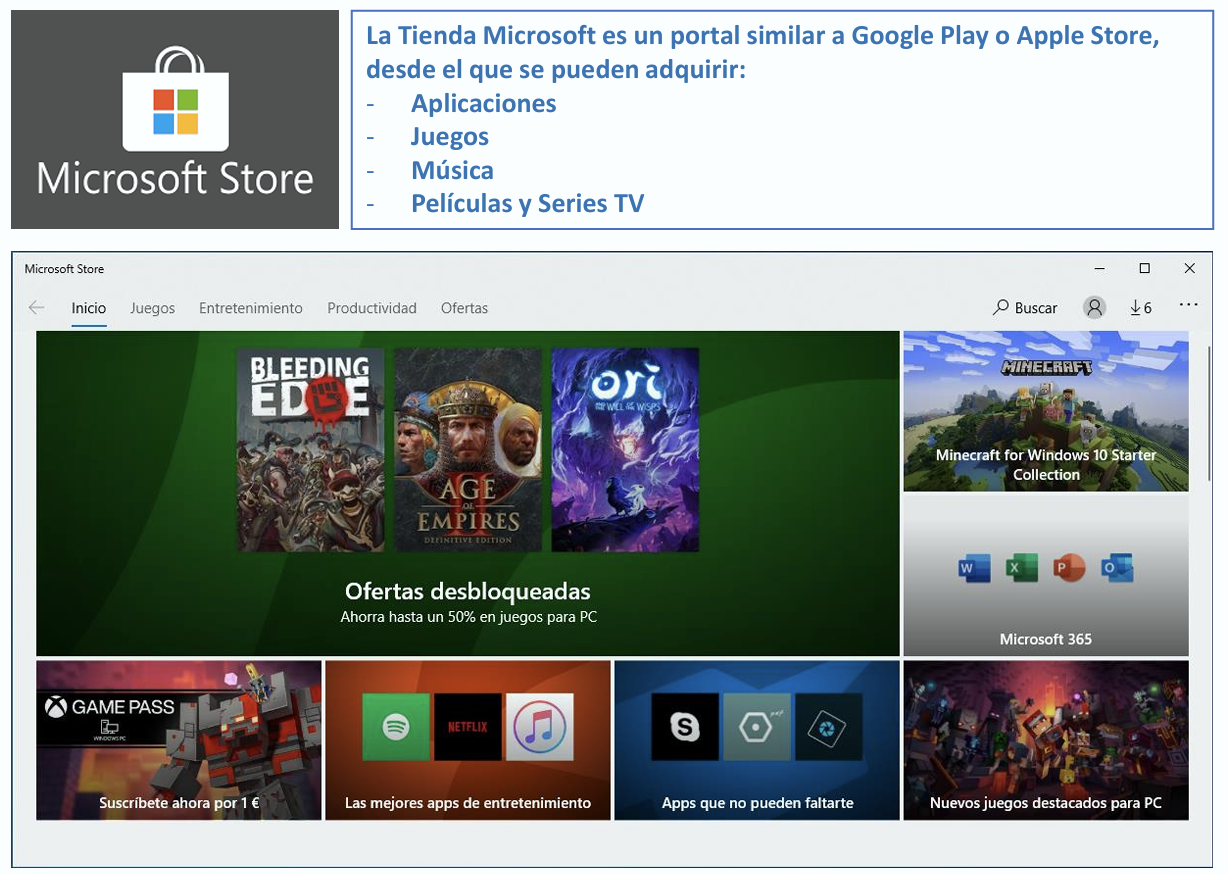Viewport: 1228px width, 874px height.
Task: Click the iTunes music note icon
Action: (540, 727)
